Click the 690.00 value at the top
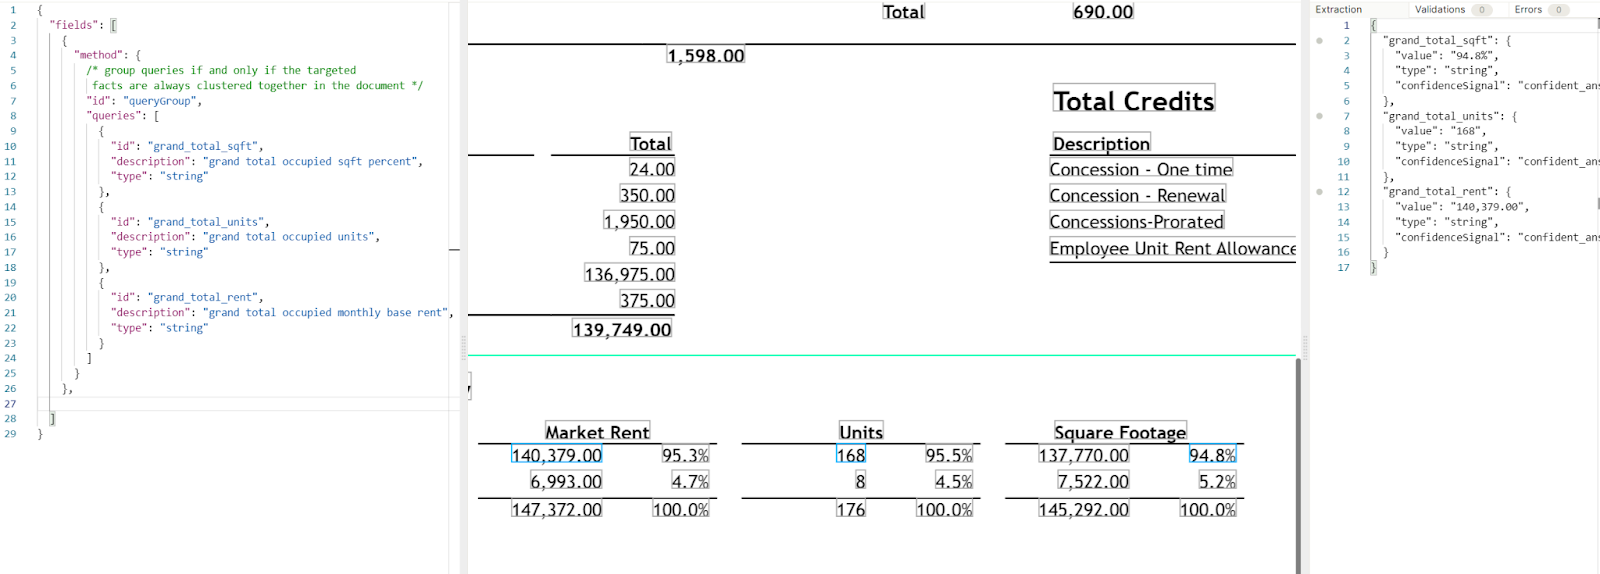Screen dimensions: 1600x574 pos(1103,12)
